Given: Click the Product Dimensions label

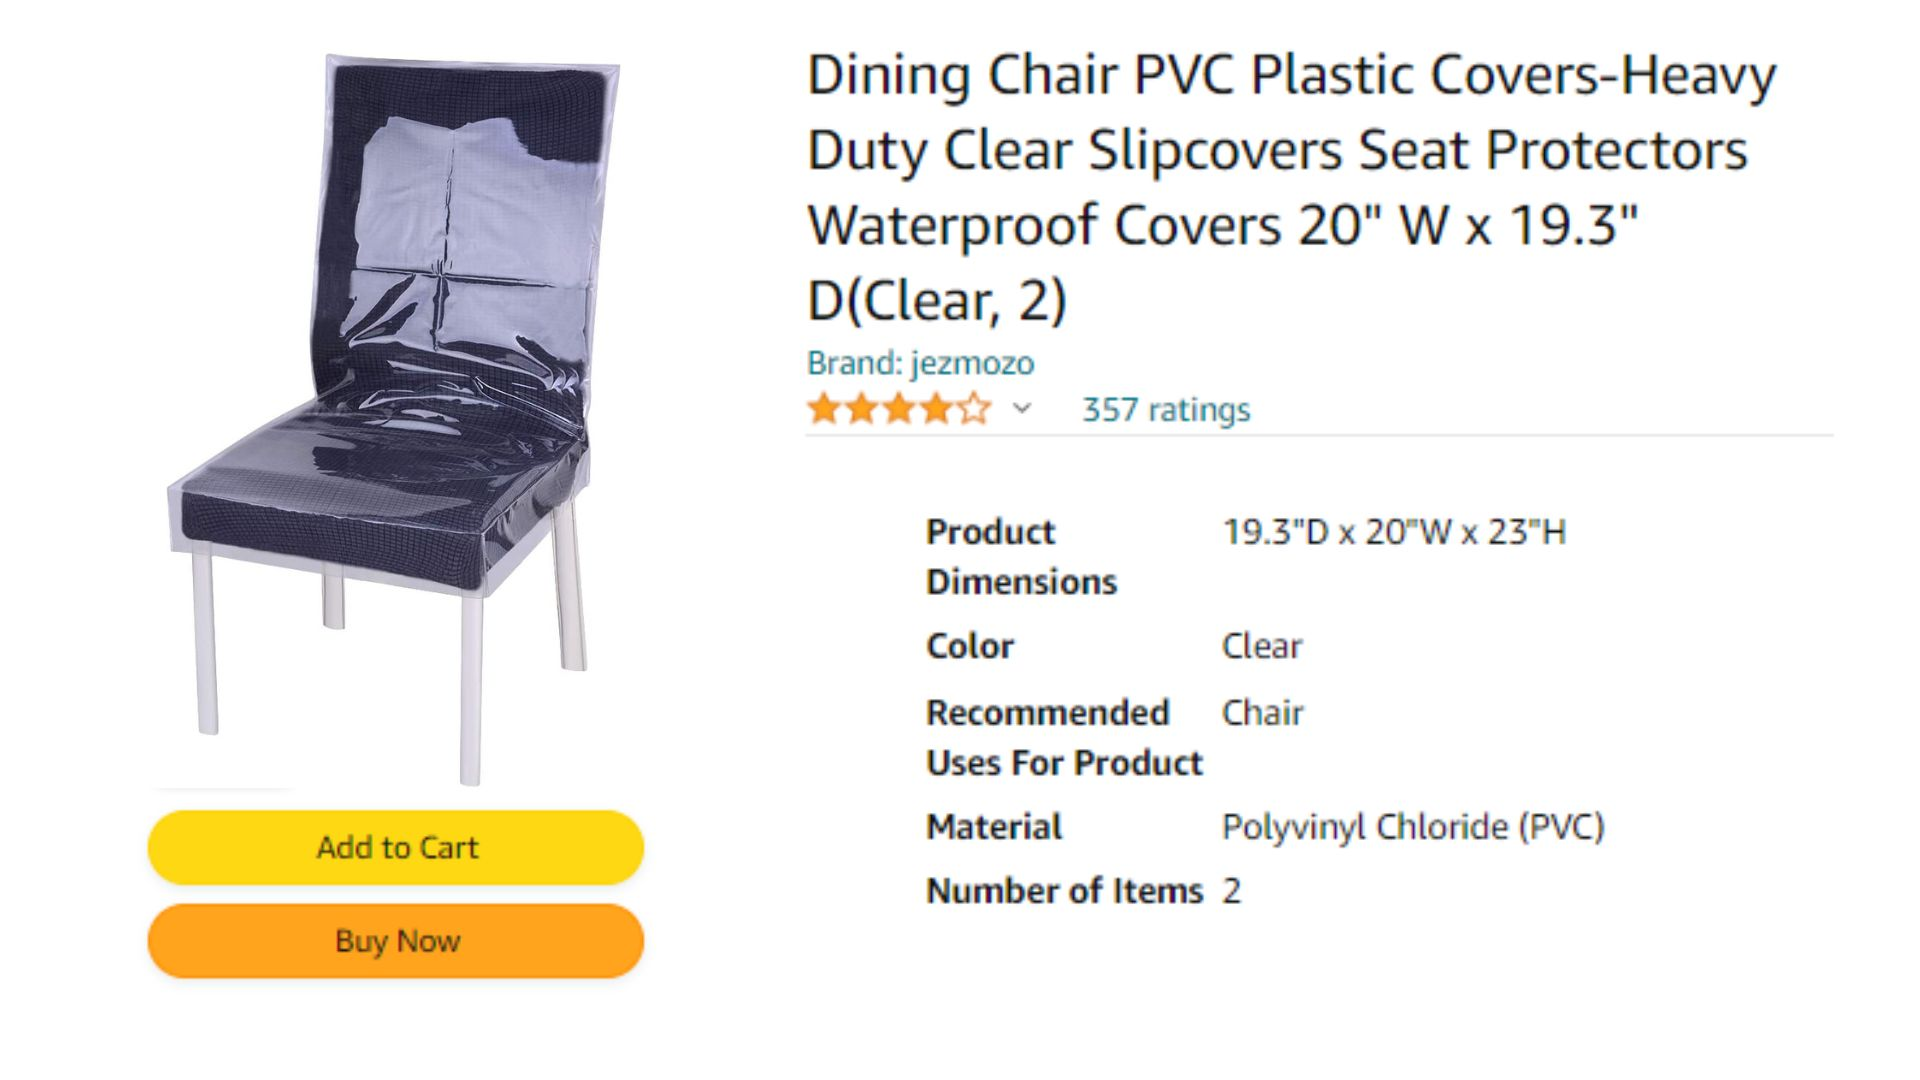Looking at the screenshot, I should tap(1021, 556).
